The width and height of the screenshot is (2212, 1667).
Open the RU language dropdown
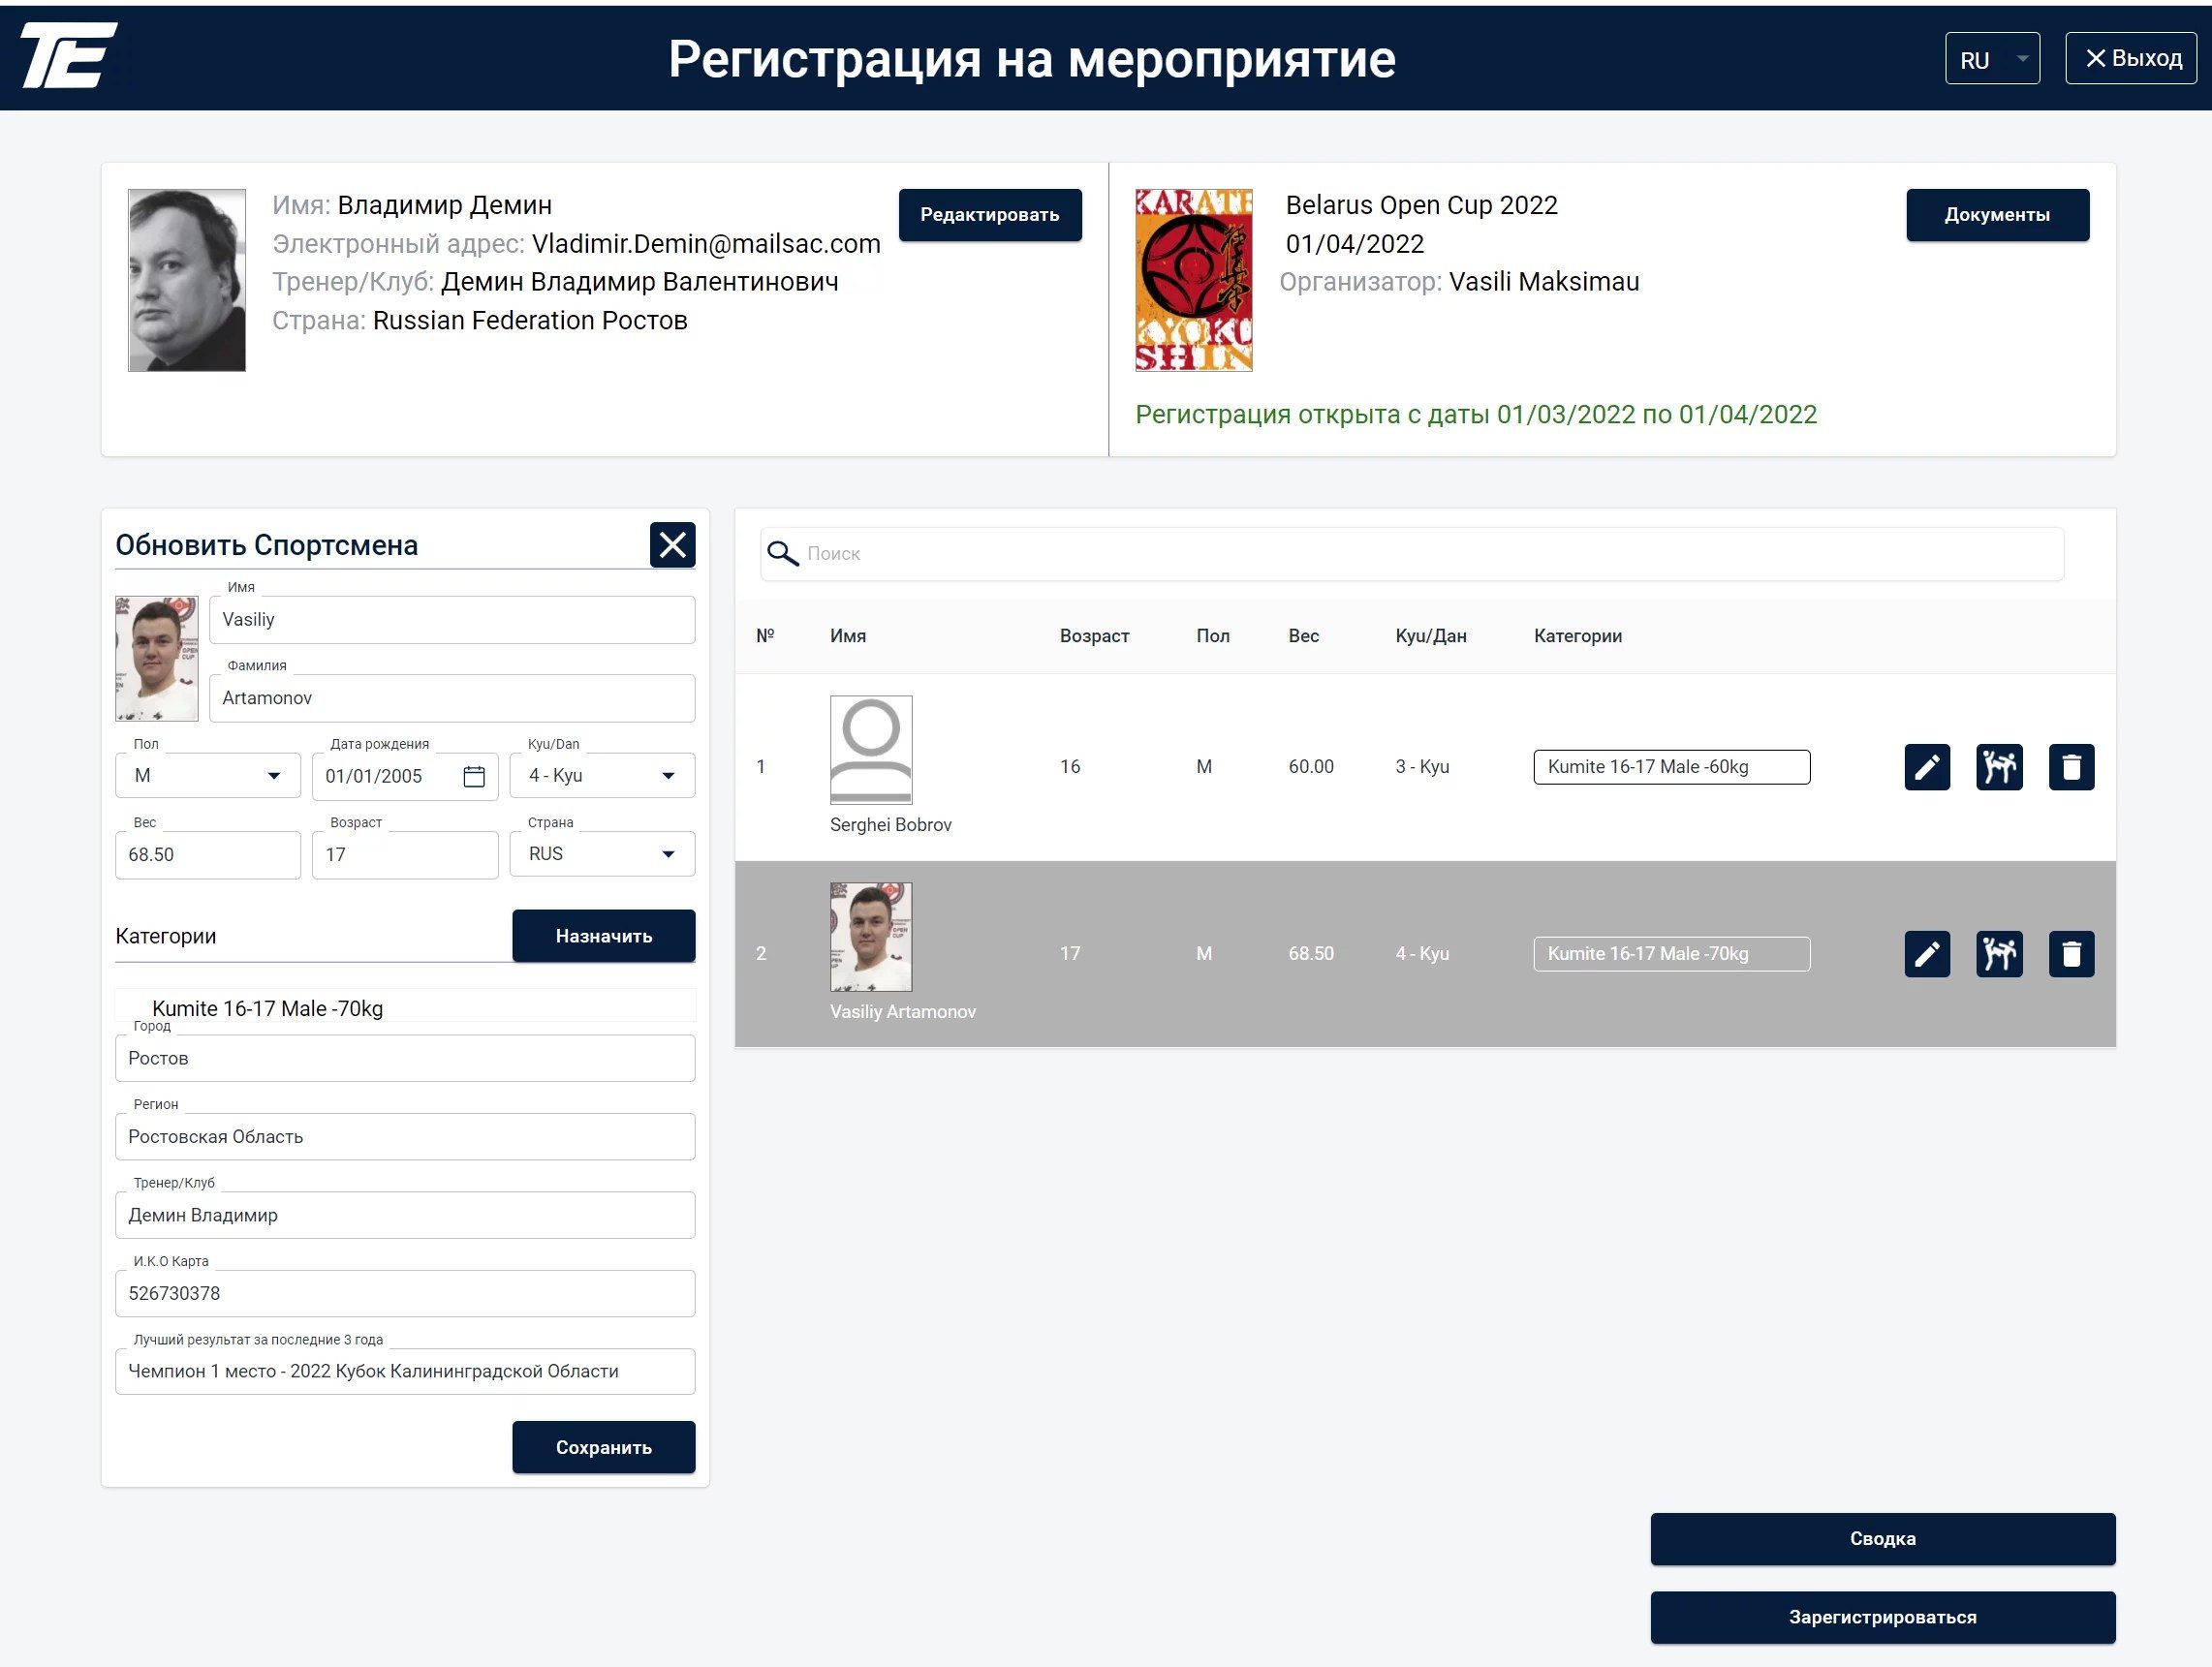tap(1992, 59)
